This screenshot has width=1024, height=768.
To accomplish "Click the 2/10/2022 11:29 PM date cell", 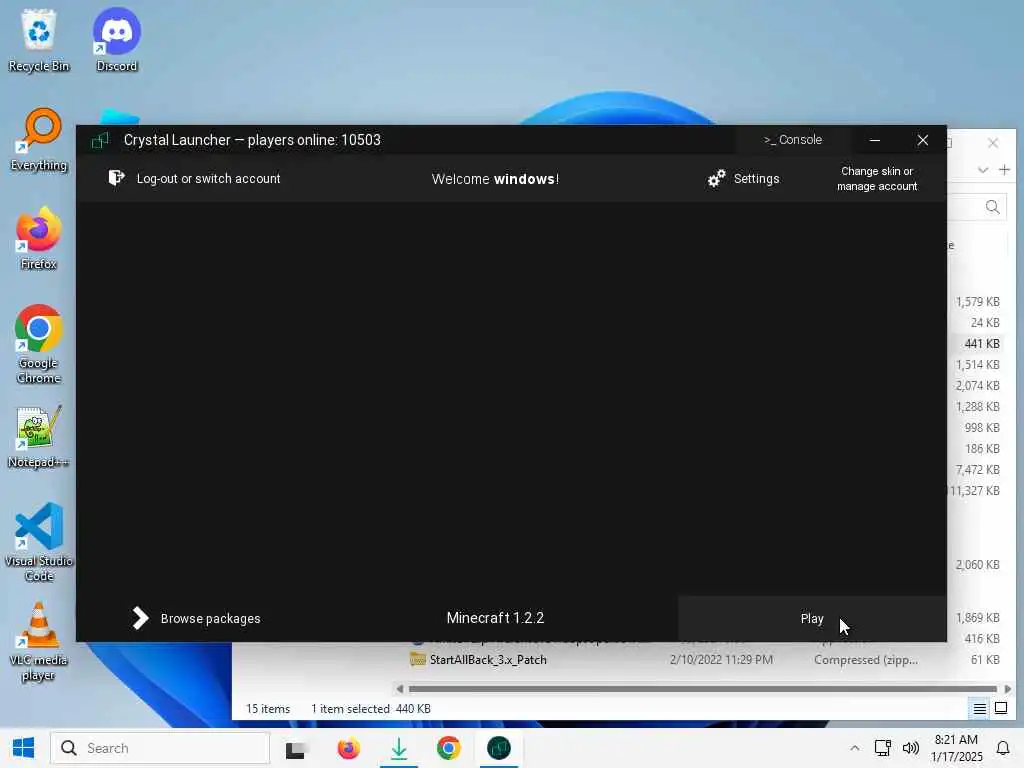I will point(721,660).
